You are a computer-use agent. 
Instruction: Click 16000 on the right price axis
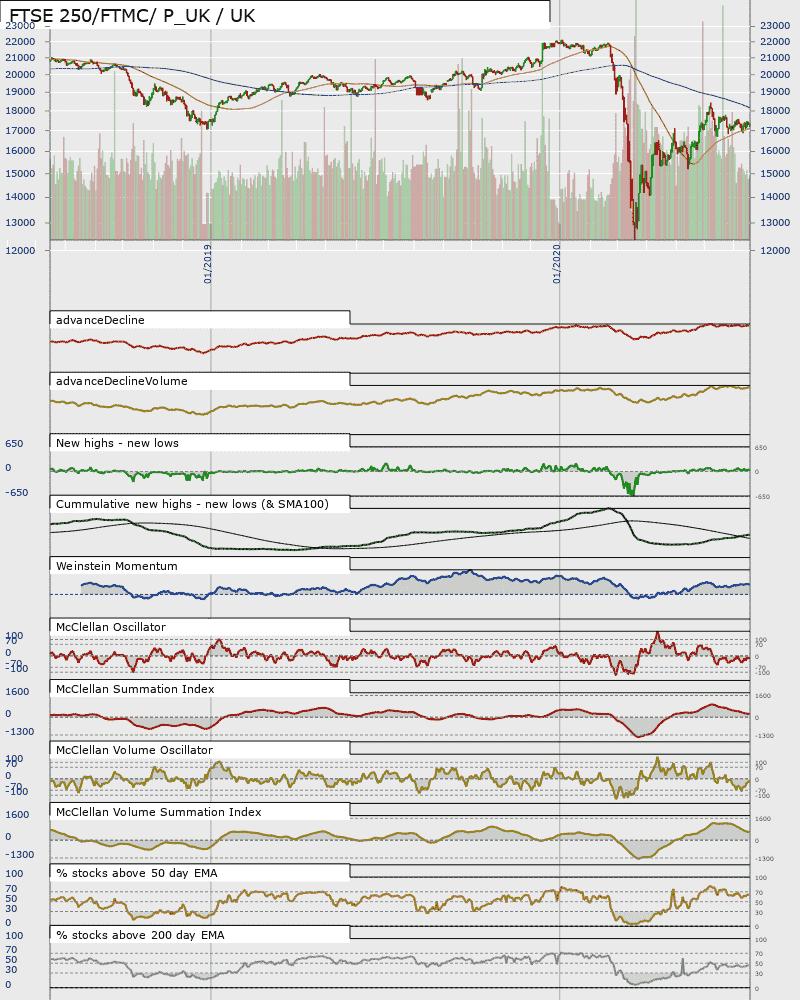775,151
